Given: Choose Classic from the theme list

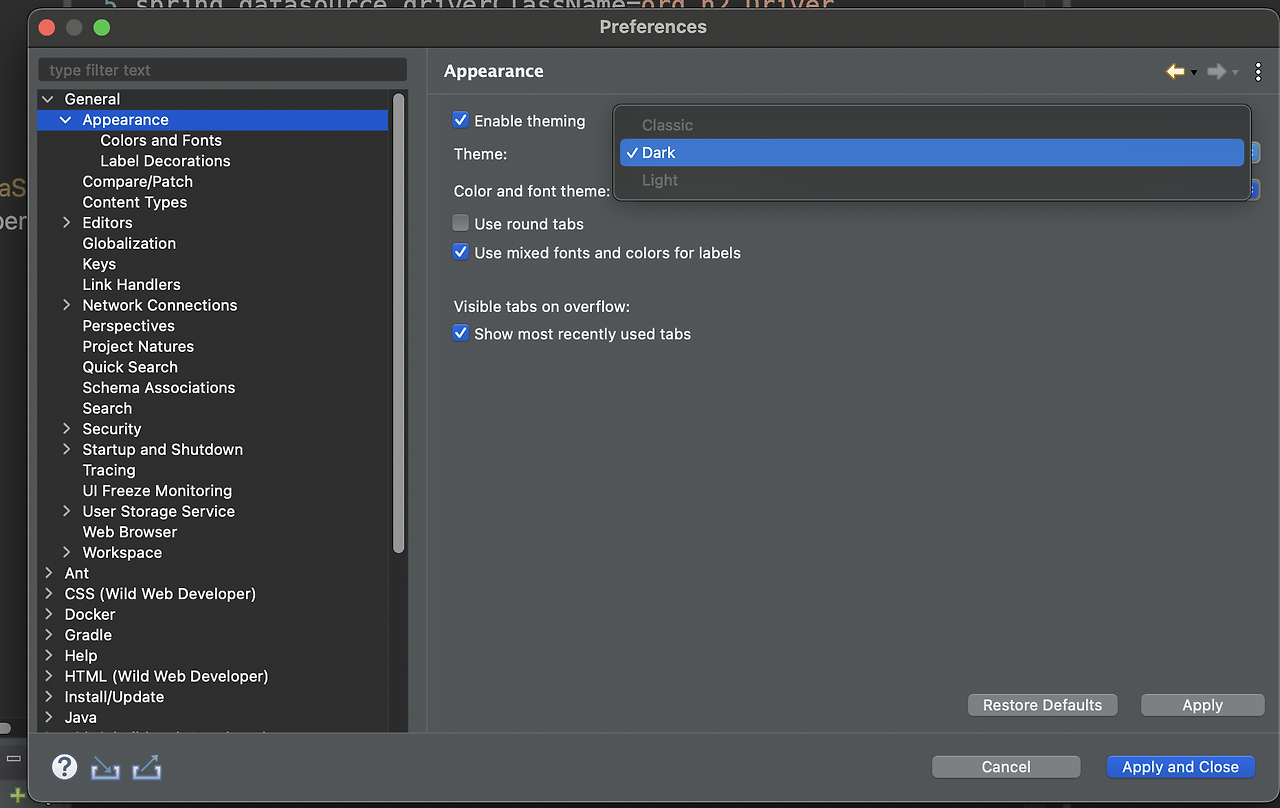Looking at the screenshot, I should coord(666,125).
